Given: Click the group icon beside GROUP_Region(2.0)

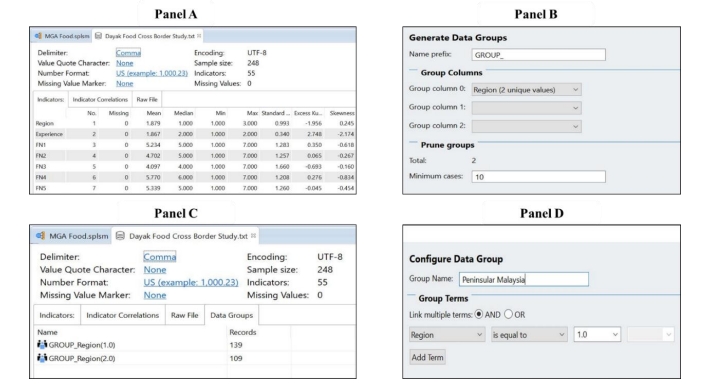Looking at the screenshot, I should click(42, 358).
